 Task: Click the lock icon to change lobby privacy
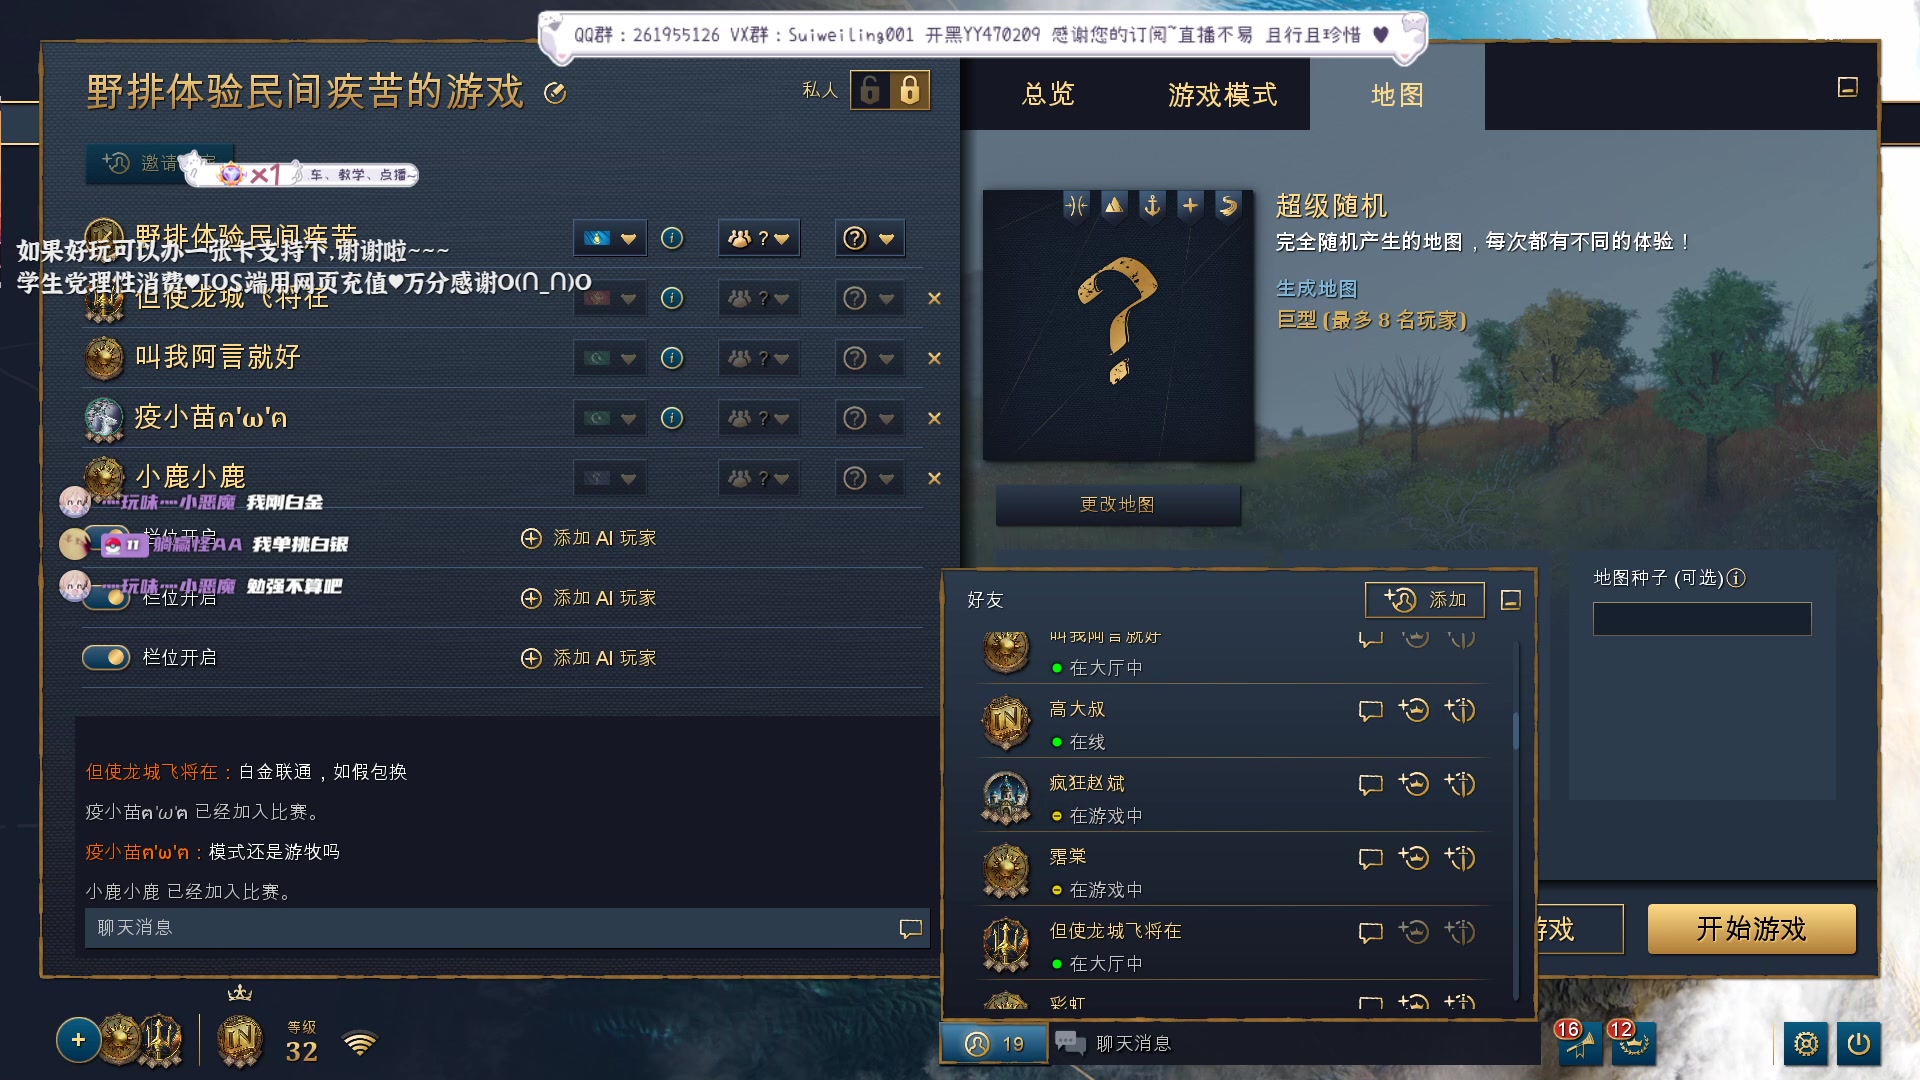pos(908,91)
